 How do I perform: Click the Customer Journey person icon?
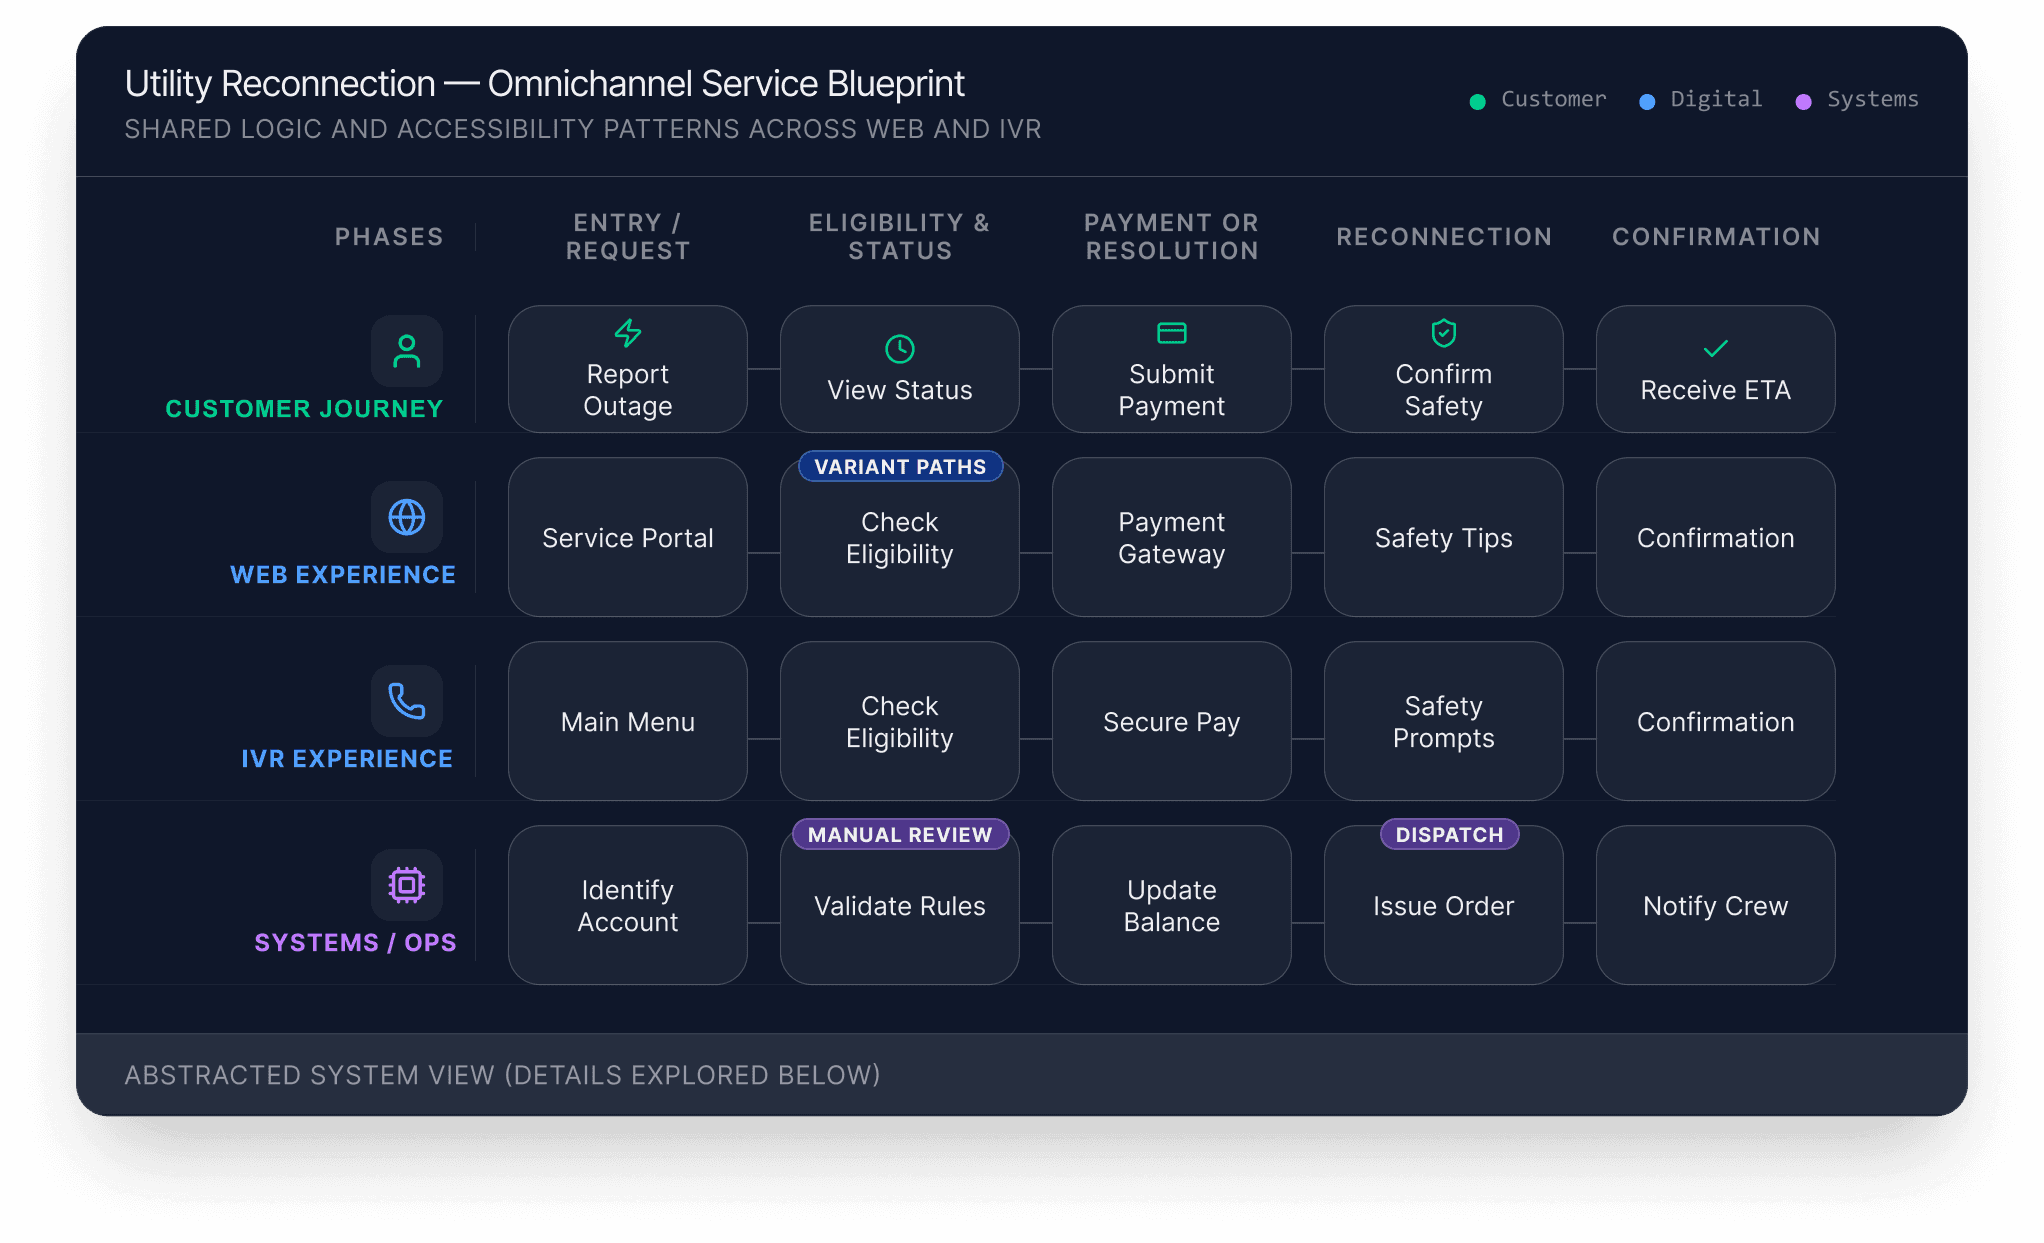pyautogui.click(x=406, y=351)
